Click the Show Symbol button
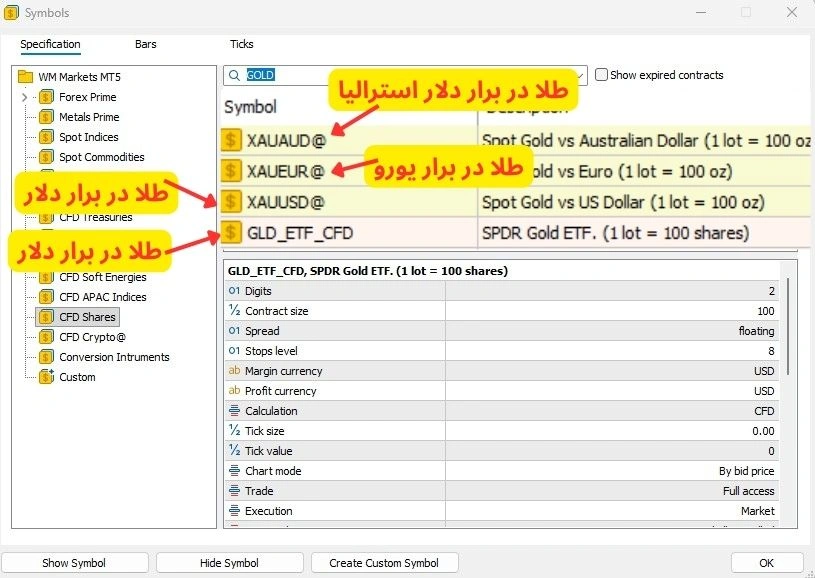This screenshot has height=578, width=815. (x=74, y=563)
